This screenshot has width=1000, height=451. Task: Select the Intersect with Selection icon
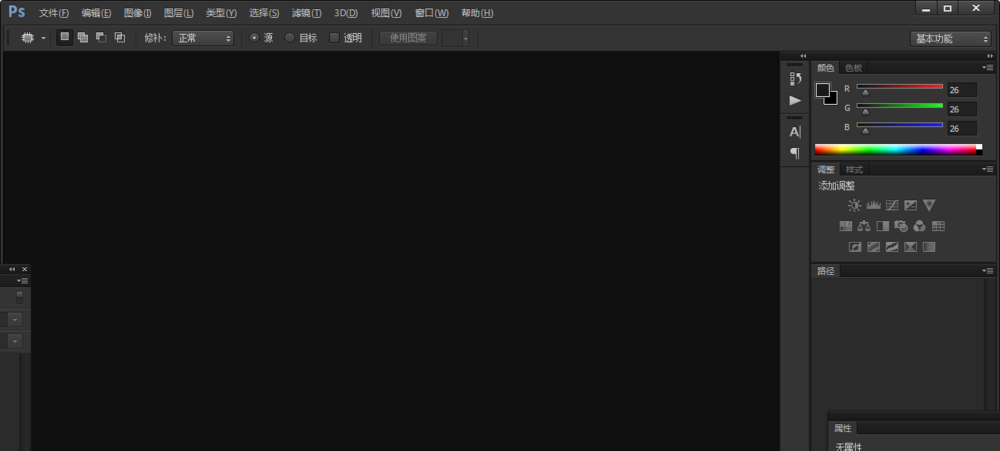click(120, 38)
